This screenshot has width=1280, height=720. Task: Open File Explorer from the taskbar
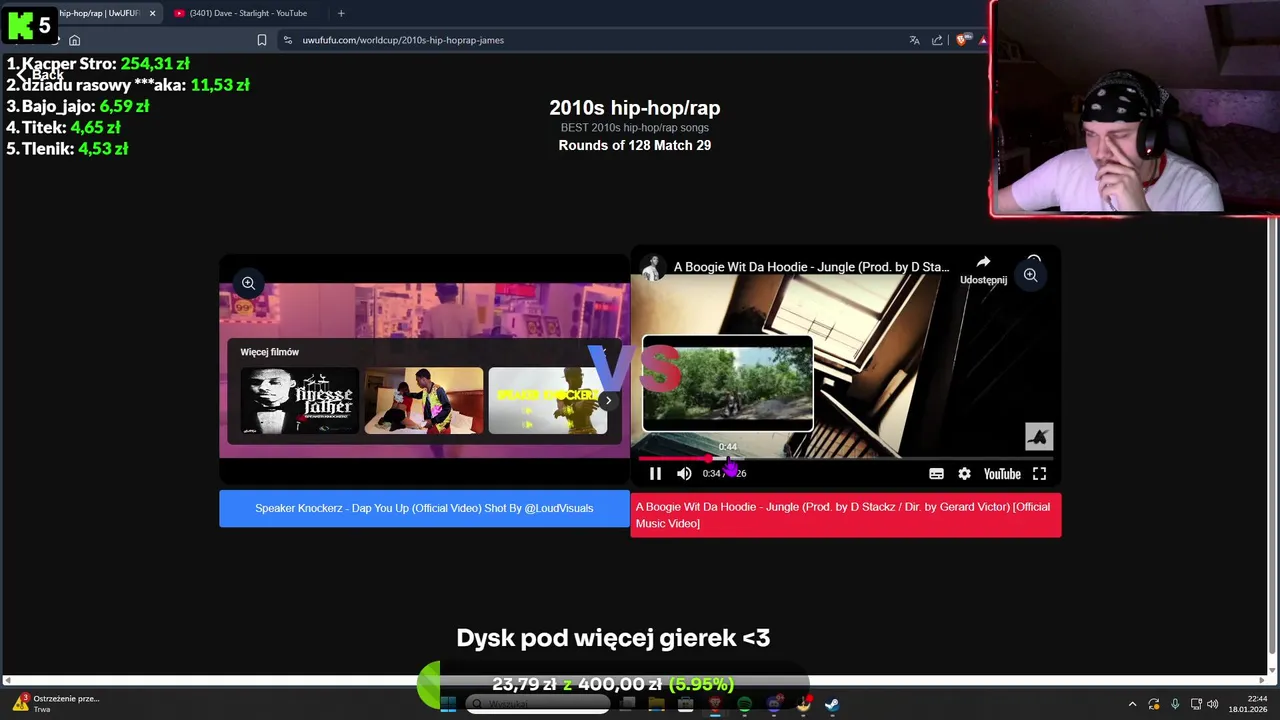[656, 704]
